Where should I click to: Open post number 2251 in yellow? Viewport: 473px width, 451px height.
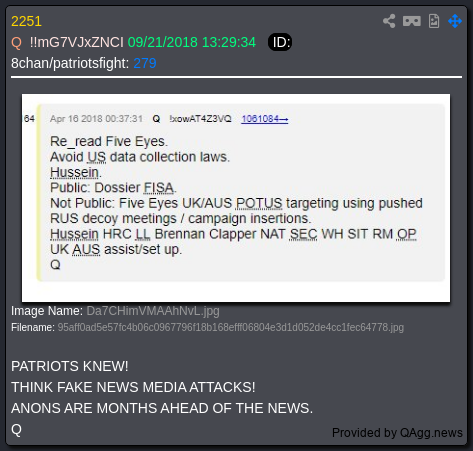coord(26,21)
